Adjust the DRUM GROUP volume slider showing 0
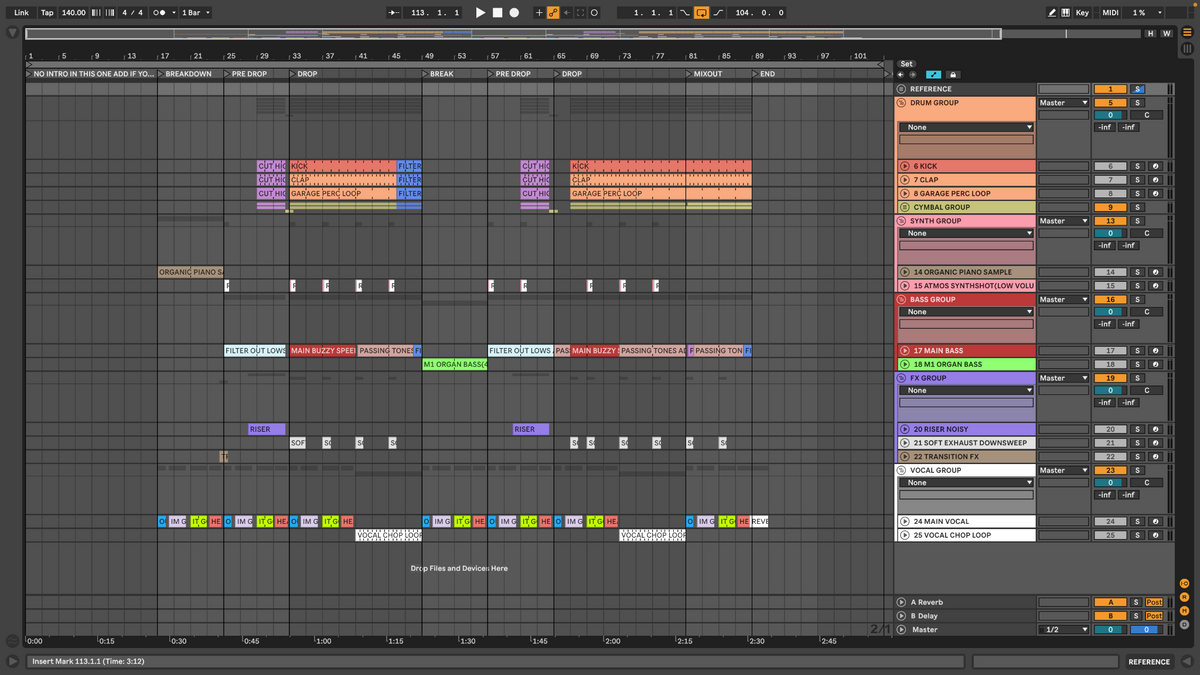Viewport: 1200px width, 675px height. point(1110,115)
